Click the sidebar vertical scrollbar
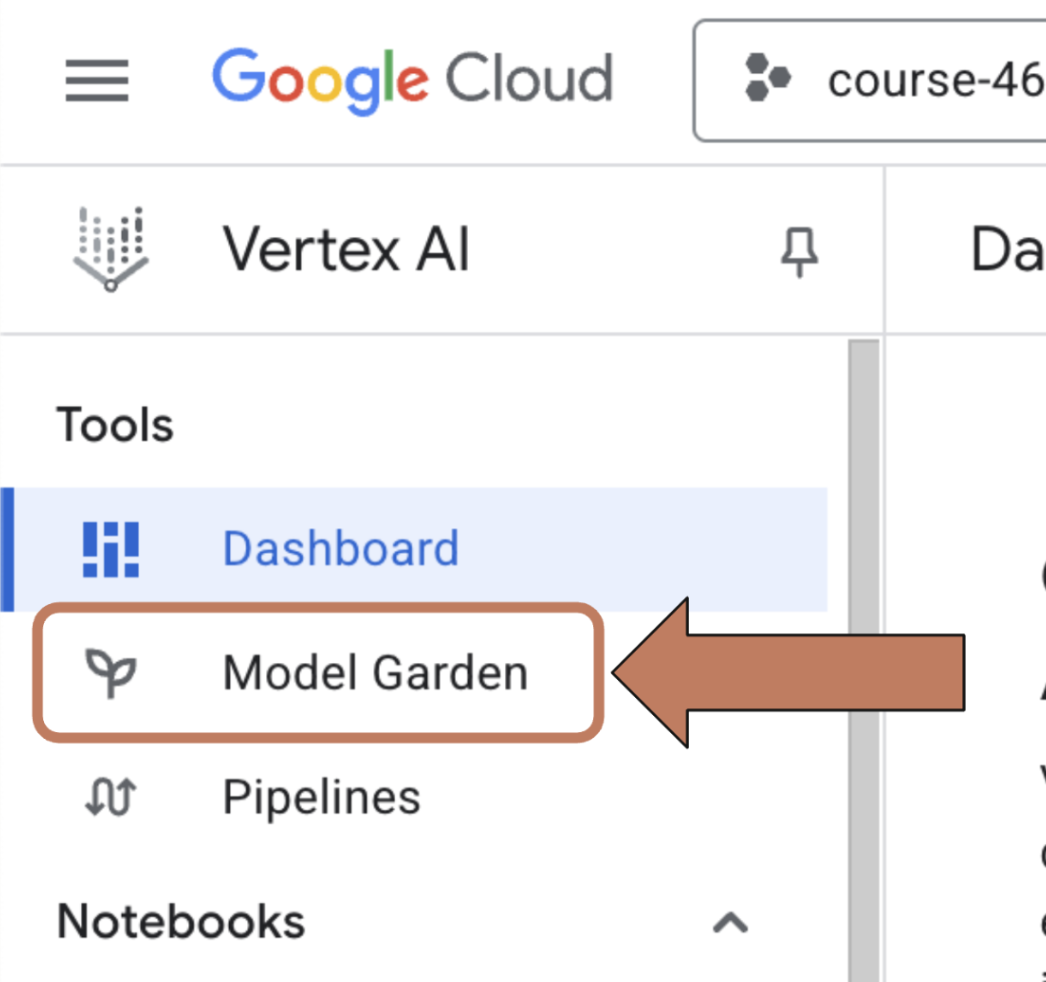 point(865,660)
